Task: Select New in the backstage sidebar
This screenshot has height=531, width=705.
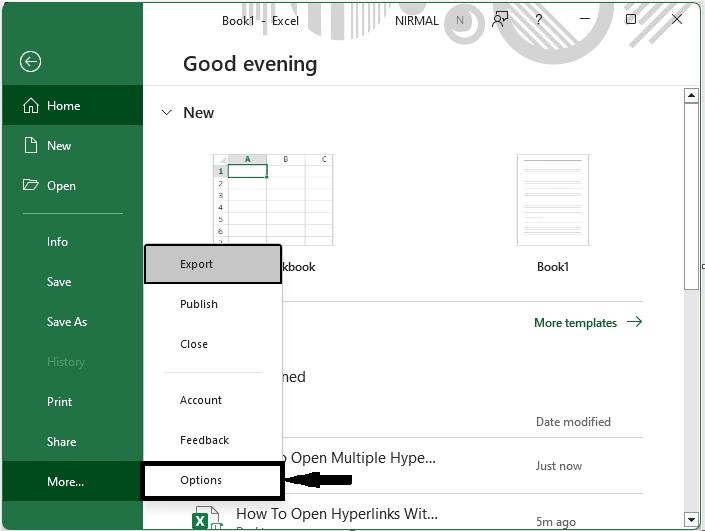Action: coord(72,146)
